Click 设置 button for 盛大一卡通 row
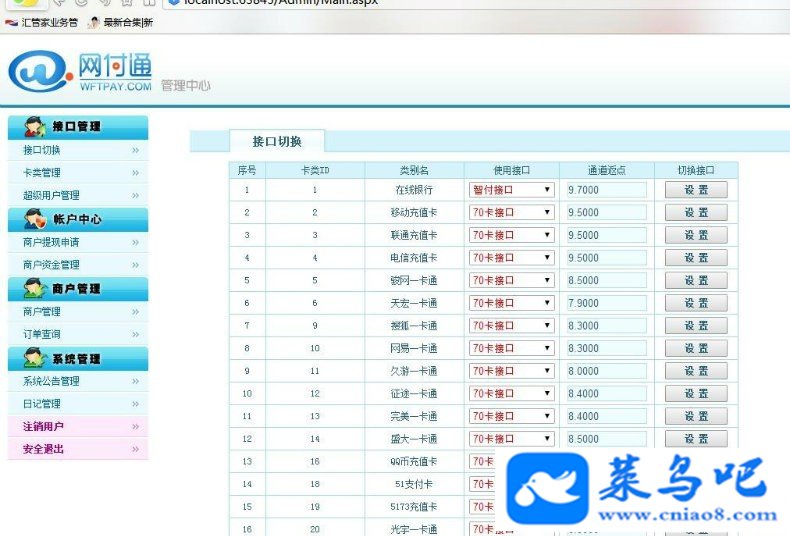 [x=696, y=438]
